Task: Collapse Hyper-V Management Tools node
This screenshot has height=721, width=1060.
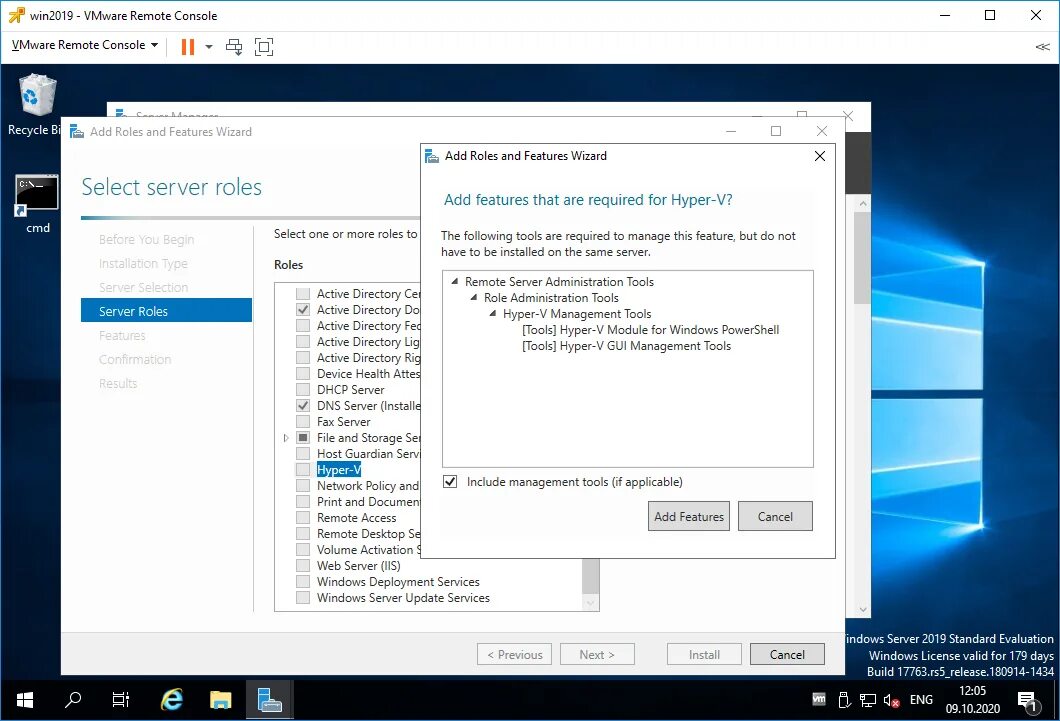Action: (493, 314)
